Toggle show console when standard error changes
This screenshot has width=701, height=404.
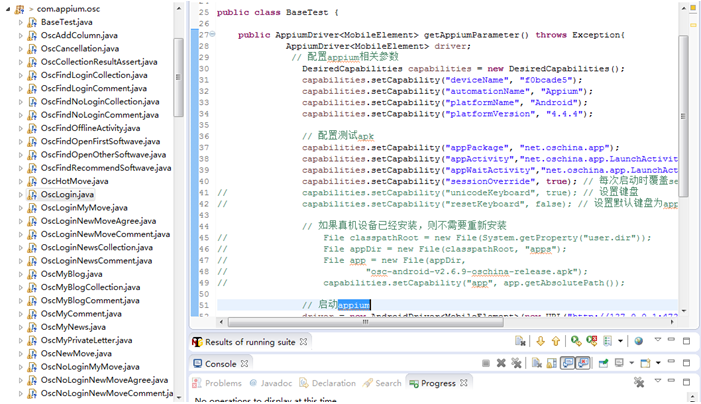coord(583,363)
